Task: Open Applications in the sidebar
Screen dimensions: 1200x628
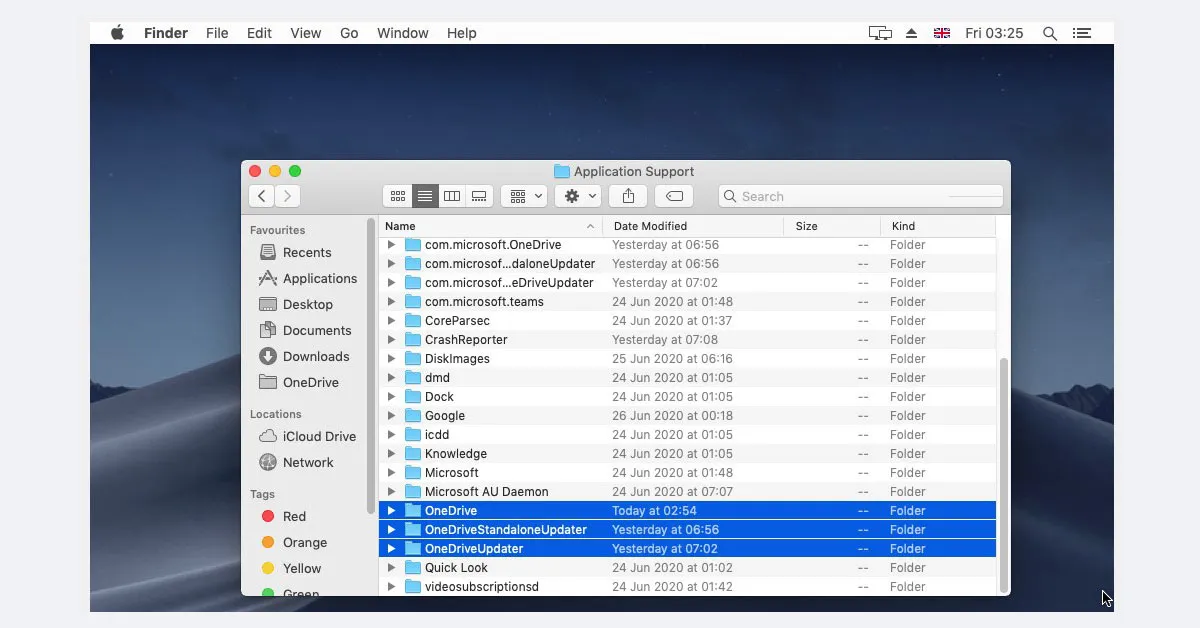Action: click(x=307, y=278)
